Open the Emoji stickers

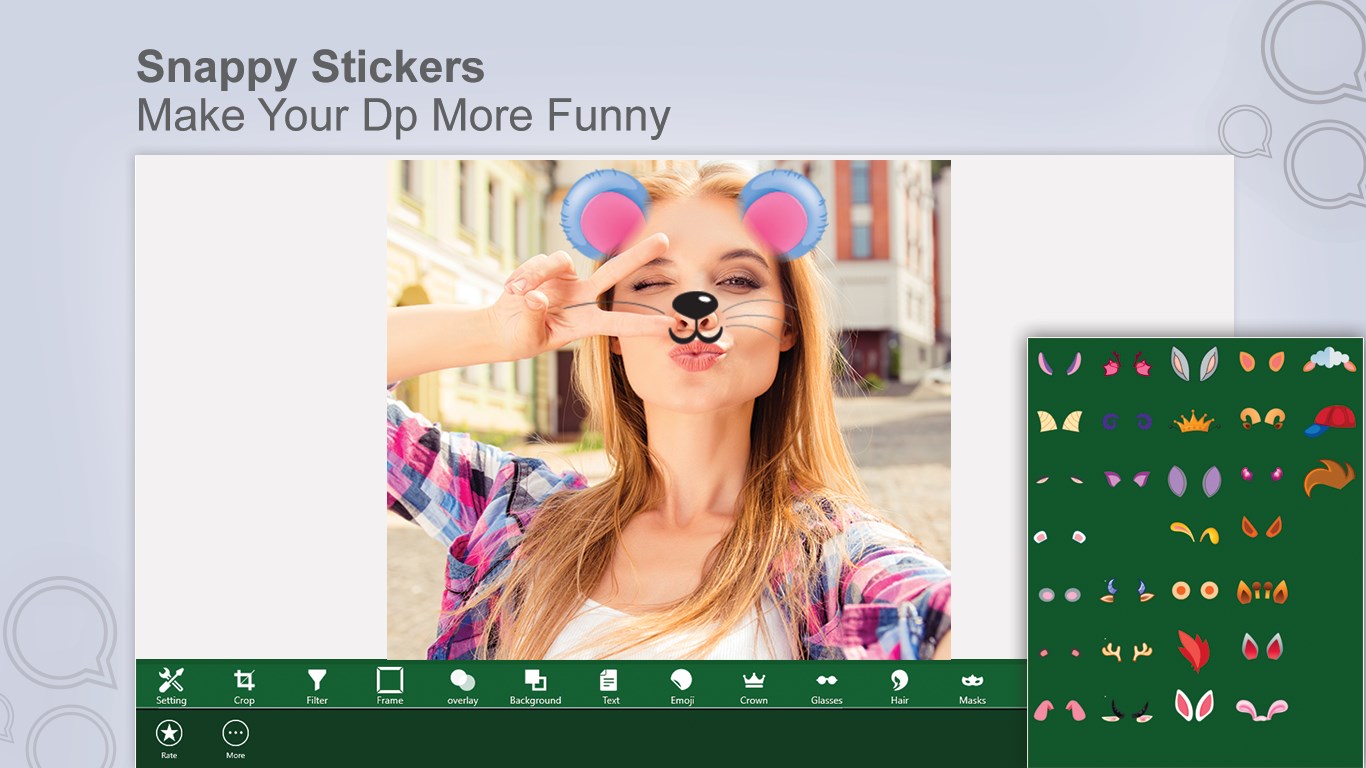point(682,686)
